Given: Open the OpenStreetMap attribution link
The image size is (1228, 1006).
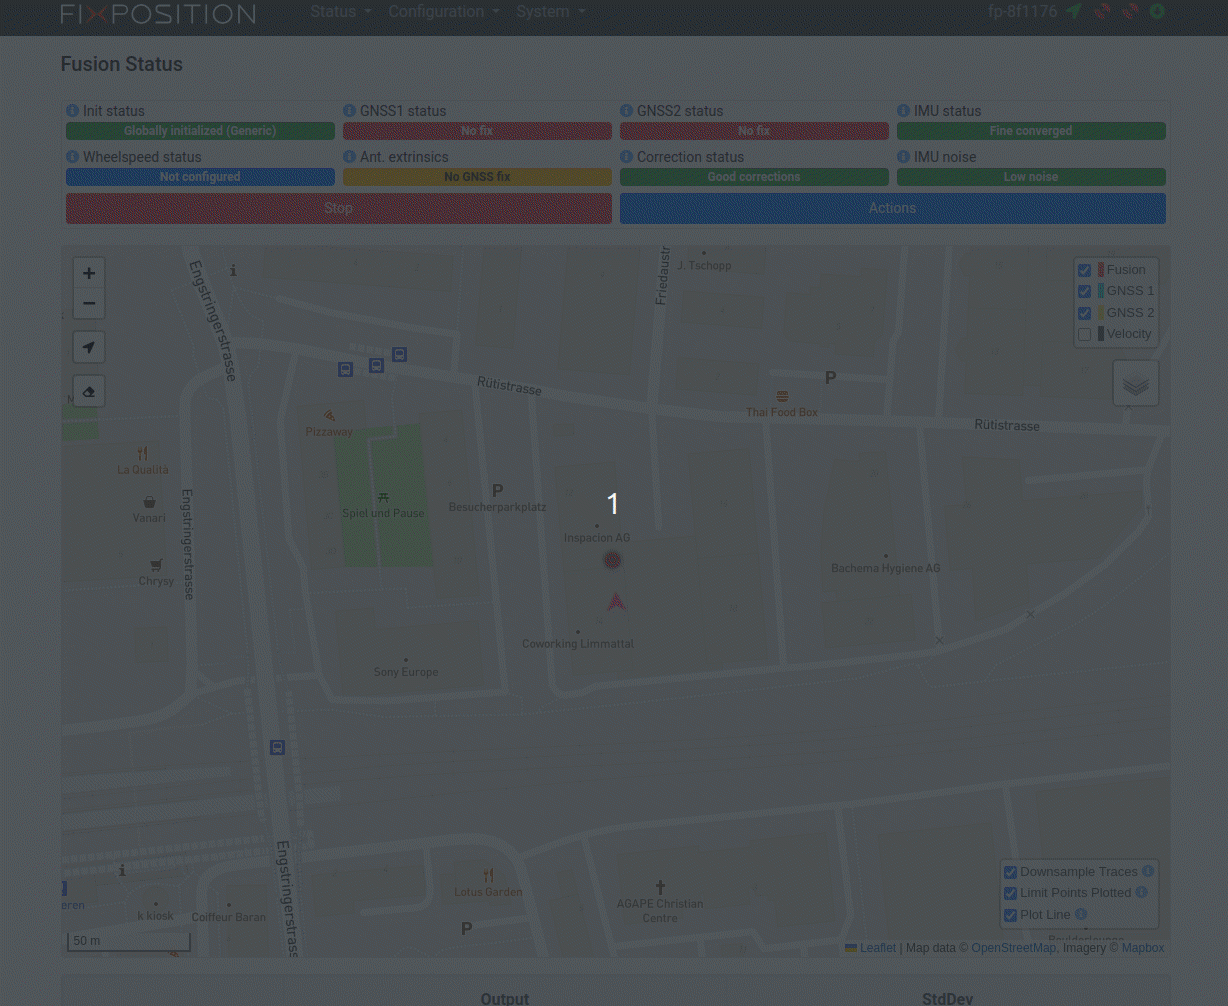Looking at the screenshot, I should tap(1013, 948).
